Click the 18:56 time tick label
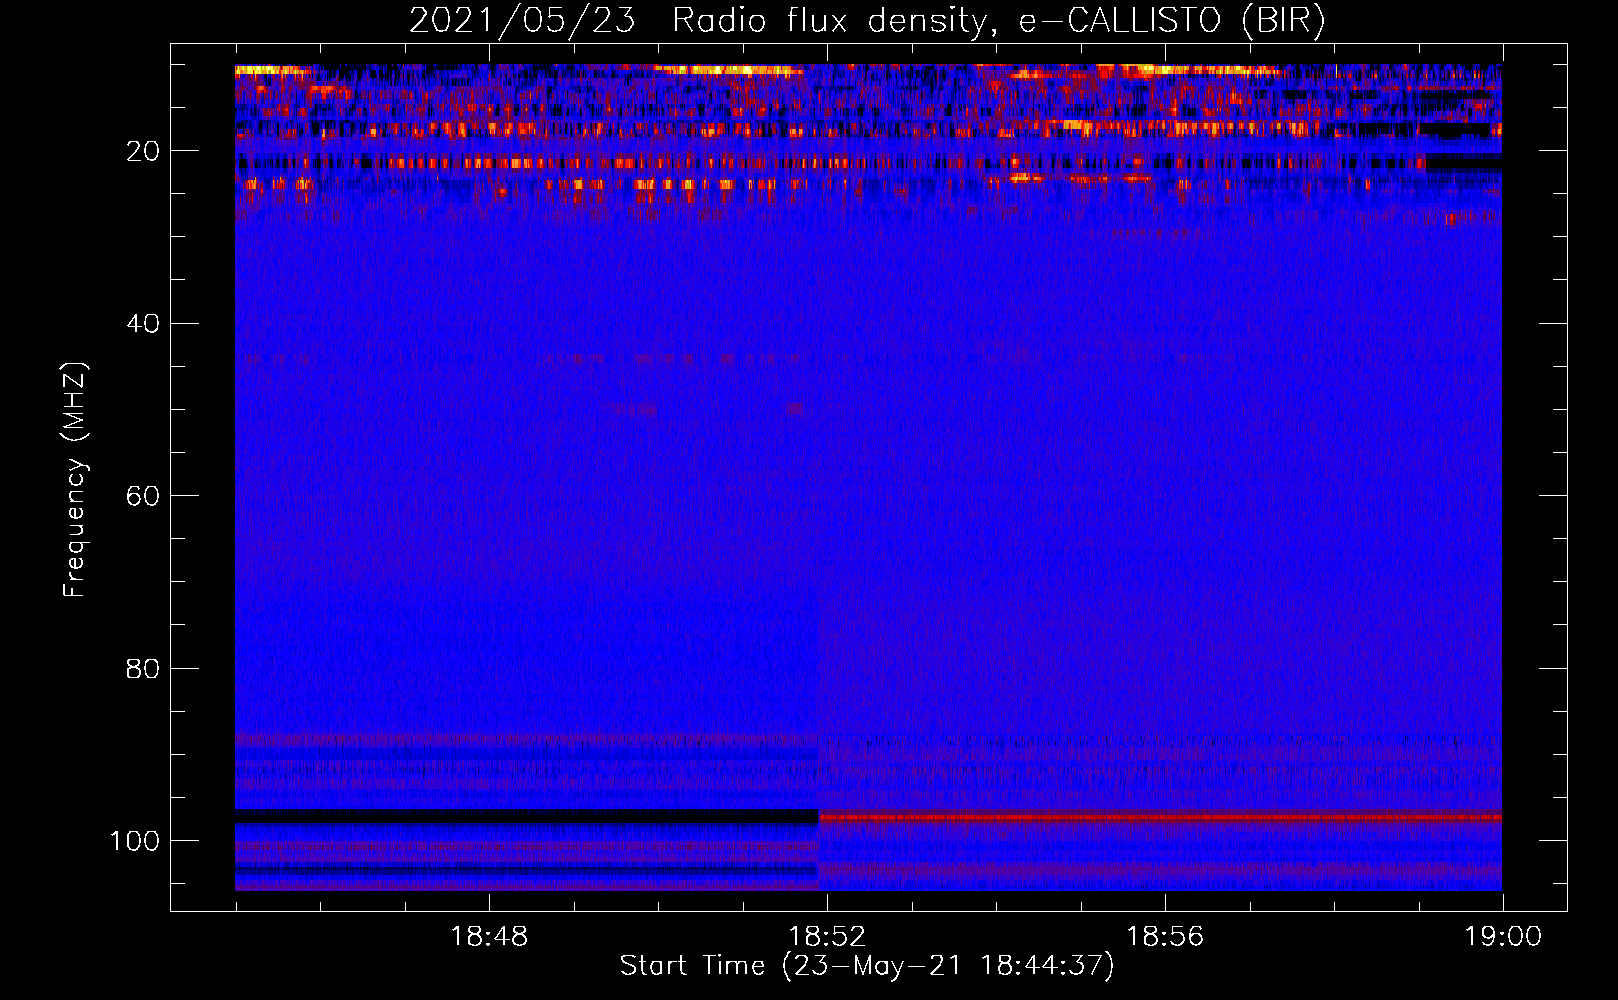 tap(1165, 937)
